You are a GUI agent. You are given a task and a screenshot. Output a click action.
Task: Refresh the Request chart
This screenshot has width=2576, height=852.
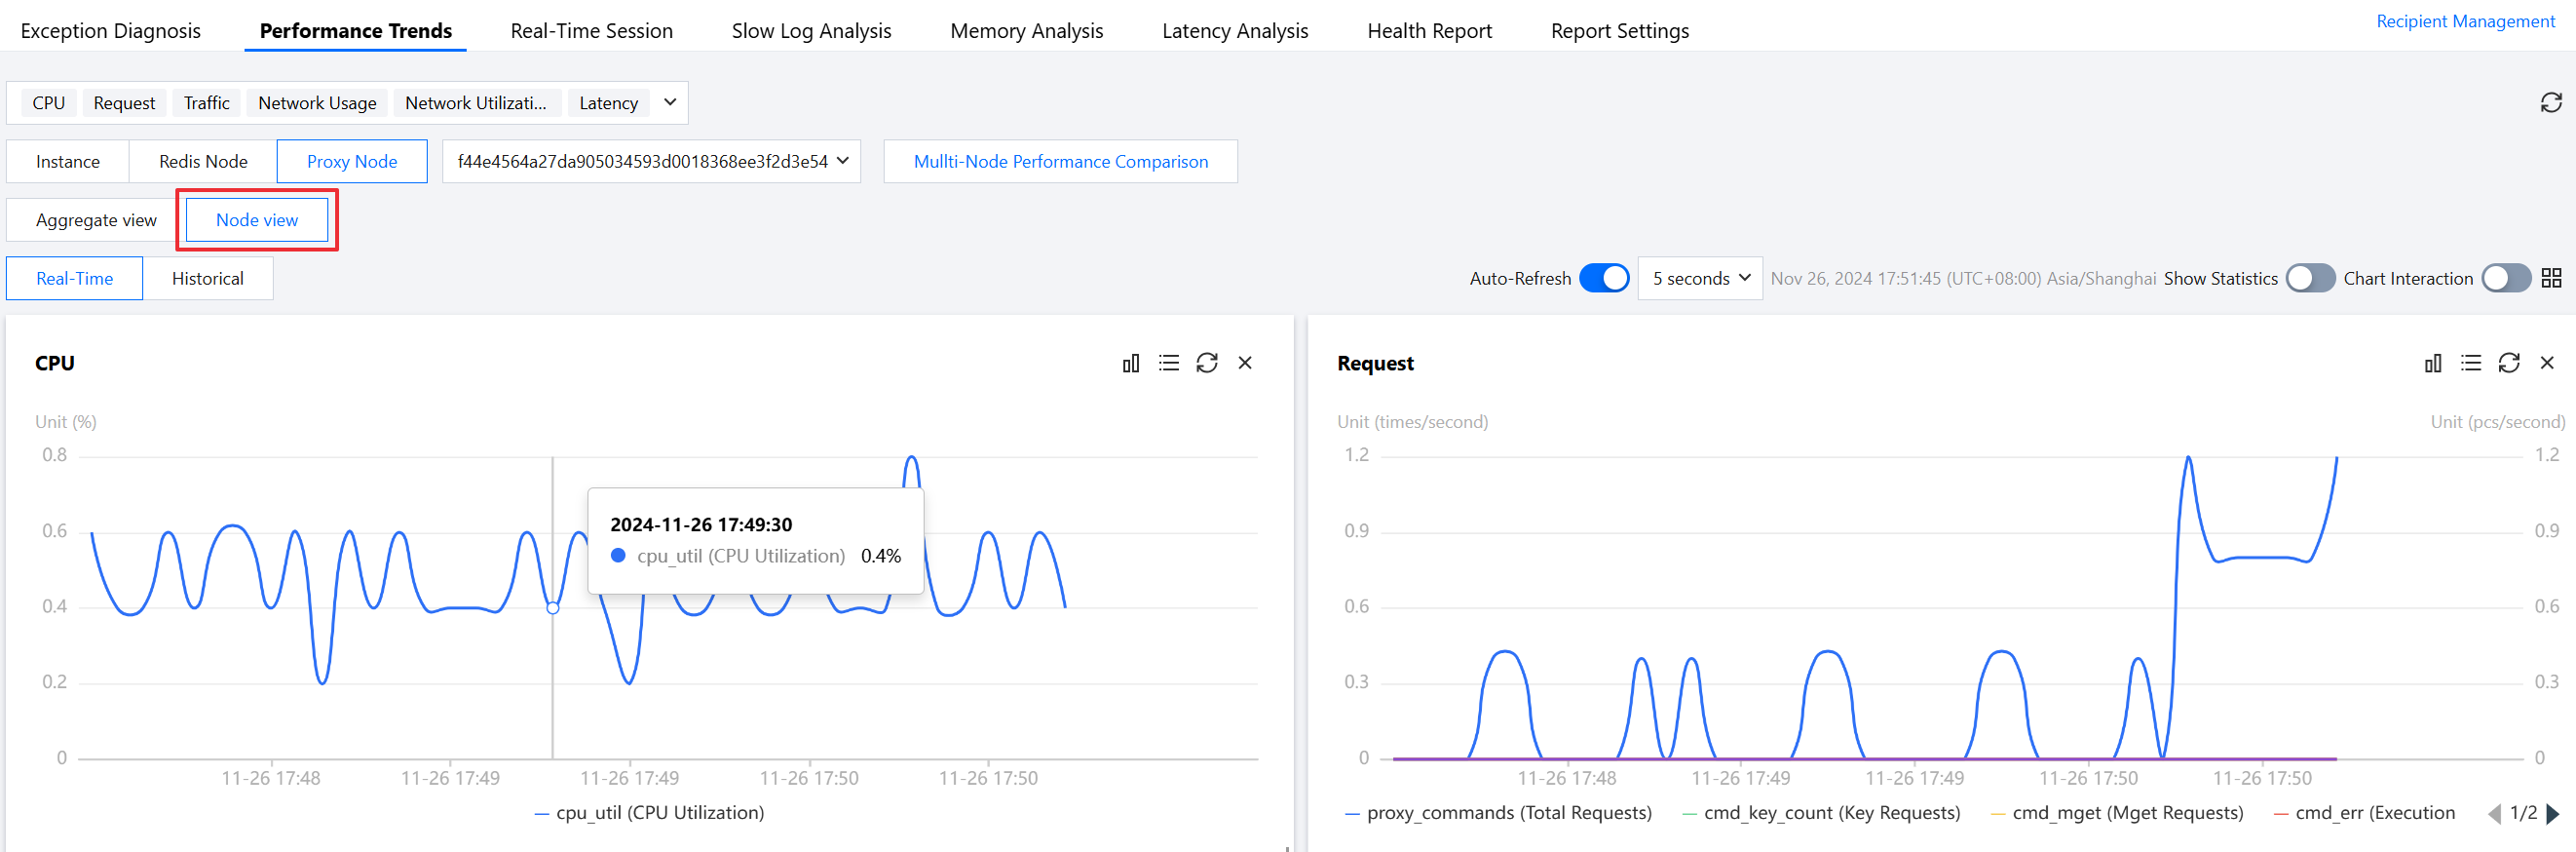pos(2508,363)
